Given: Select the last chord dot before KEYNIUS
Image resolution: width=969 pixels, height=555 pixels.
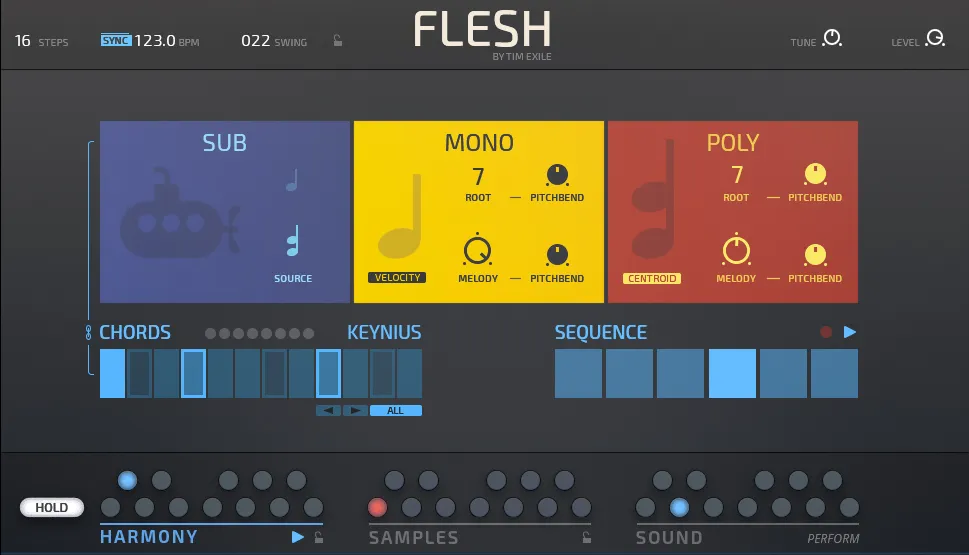Looking at the screenshot, I should click(308, 334).
